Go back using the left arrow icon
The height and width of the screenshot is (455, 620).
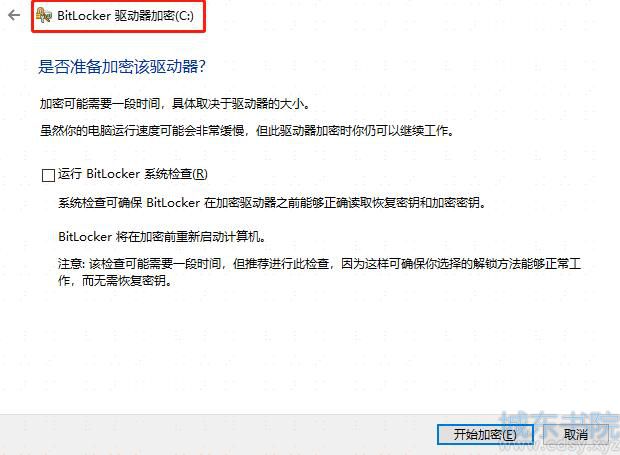(x=14, y=15)
